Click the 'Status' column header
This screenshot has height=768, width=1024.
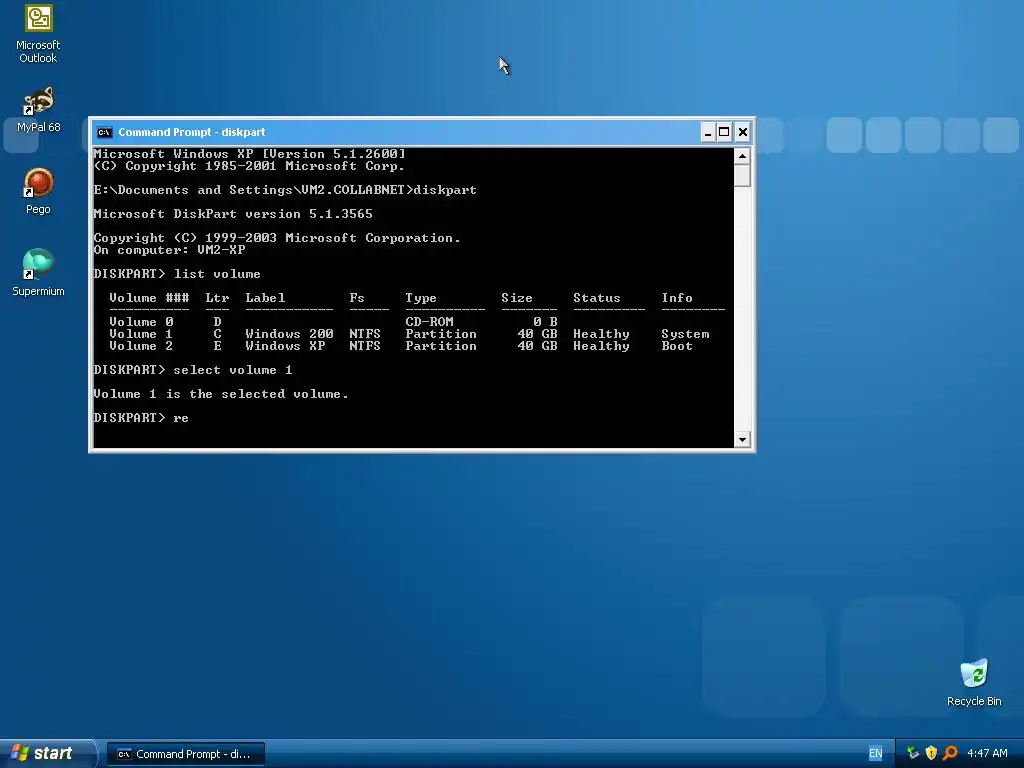tap(596, 298)
